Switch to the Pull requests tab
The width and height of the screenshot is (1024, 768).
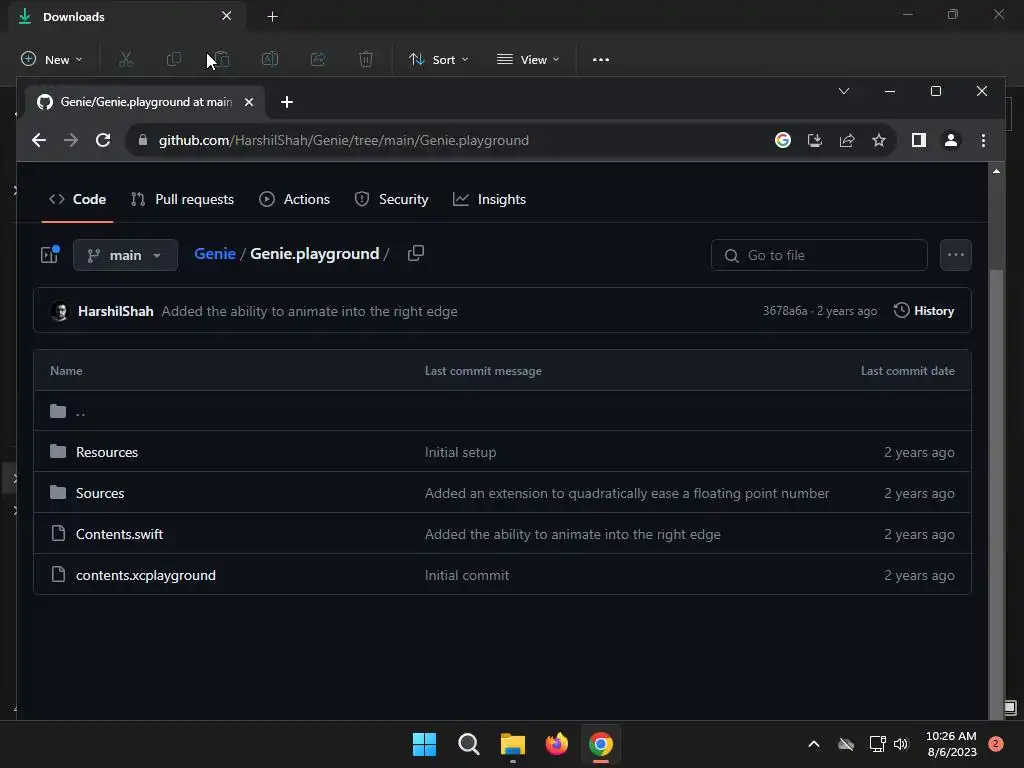tap(182, 199)
